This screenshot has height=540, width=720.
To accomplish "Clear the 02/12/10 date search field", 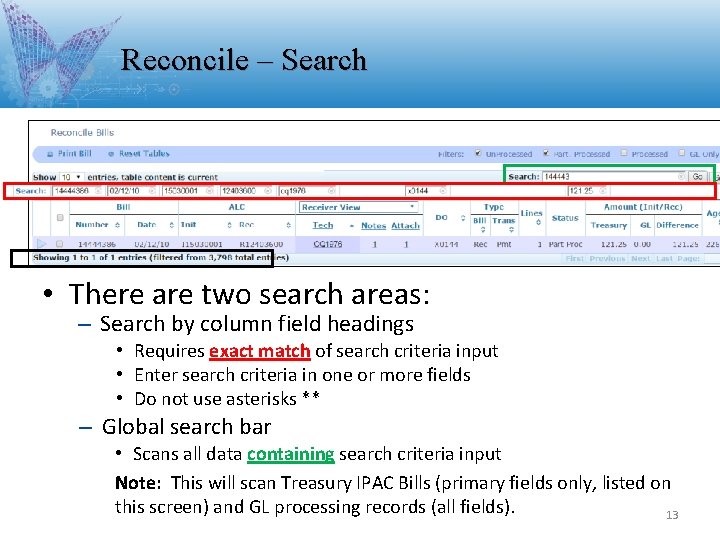I will click(x=152, y=191).
